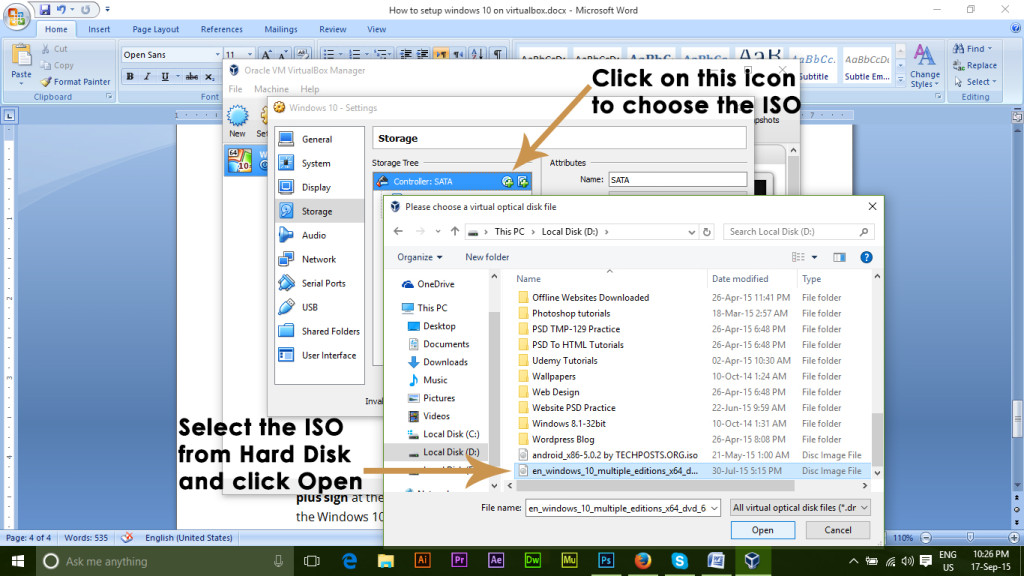Select android_x86-5.0.2 ISO file
The image size is (1024, 576).
[x=614, y=455]
